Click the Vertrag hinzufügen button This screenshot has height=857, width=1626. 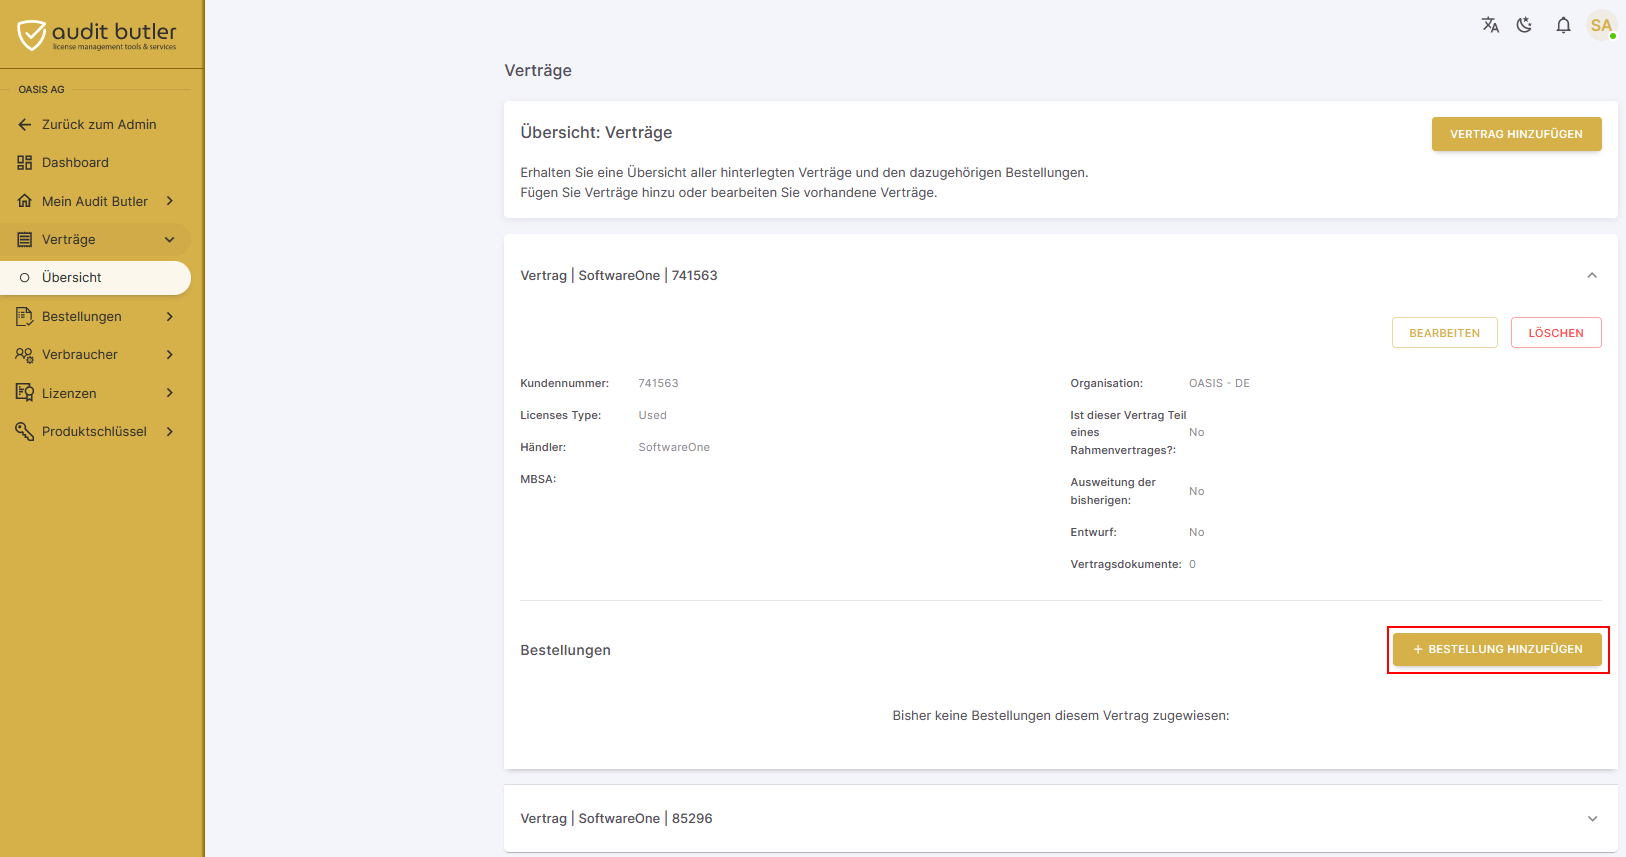point(1516,134)
